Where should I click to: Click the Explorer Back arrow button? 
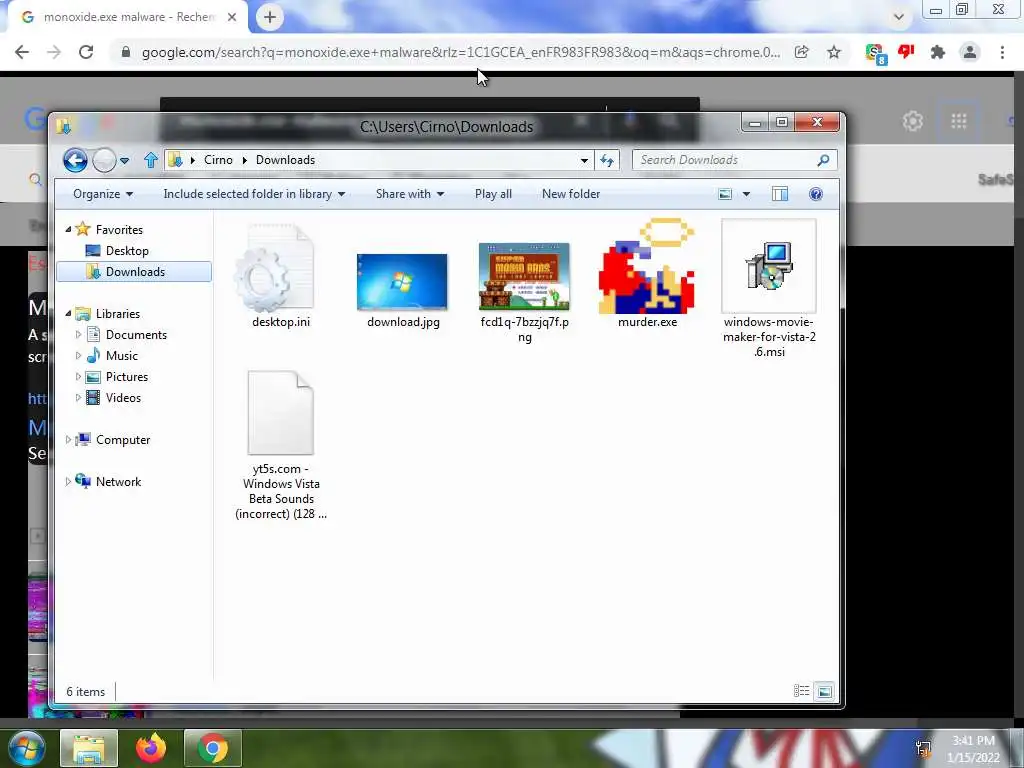point(75,160)
